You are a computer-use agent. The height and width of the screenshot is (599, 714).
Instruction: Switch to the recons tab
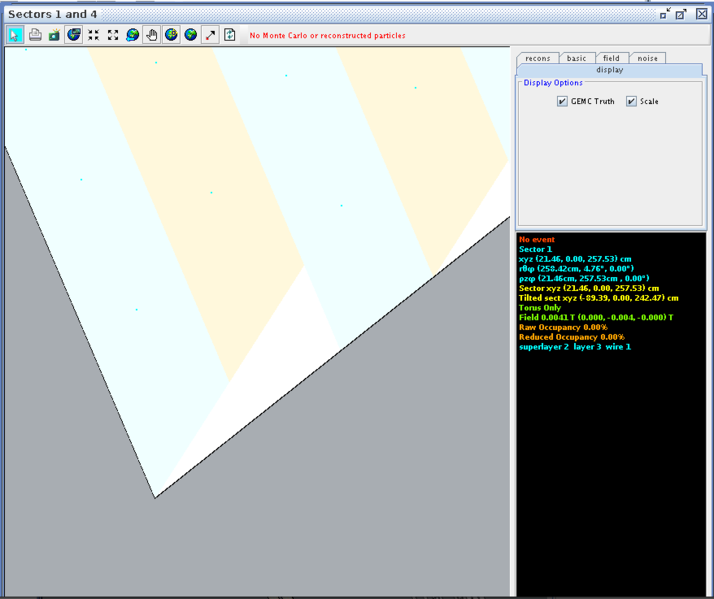[537, 58]
